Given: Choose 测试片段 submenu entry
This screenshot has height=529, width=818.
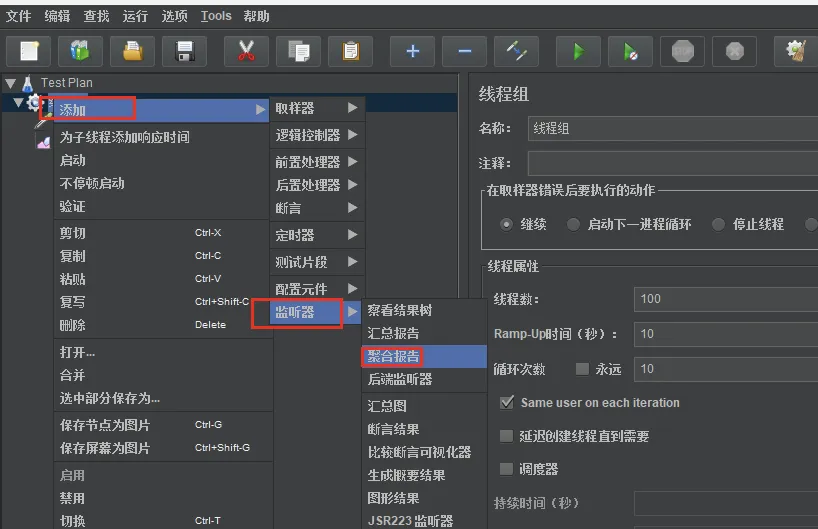Looking at the screenshot, I should click(x=317, y=262).
